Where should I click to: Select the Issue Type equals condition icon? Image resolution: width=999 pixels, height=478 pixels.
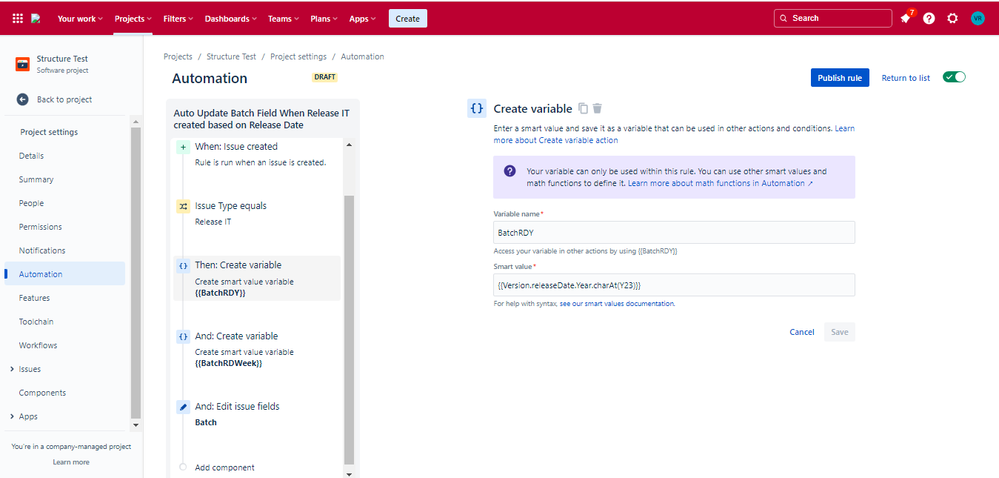[x=183, y=206]
